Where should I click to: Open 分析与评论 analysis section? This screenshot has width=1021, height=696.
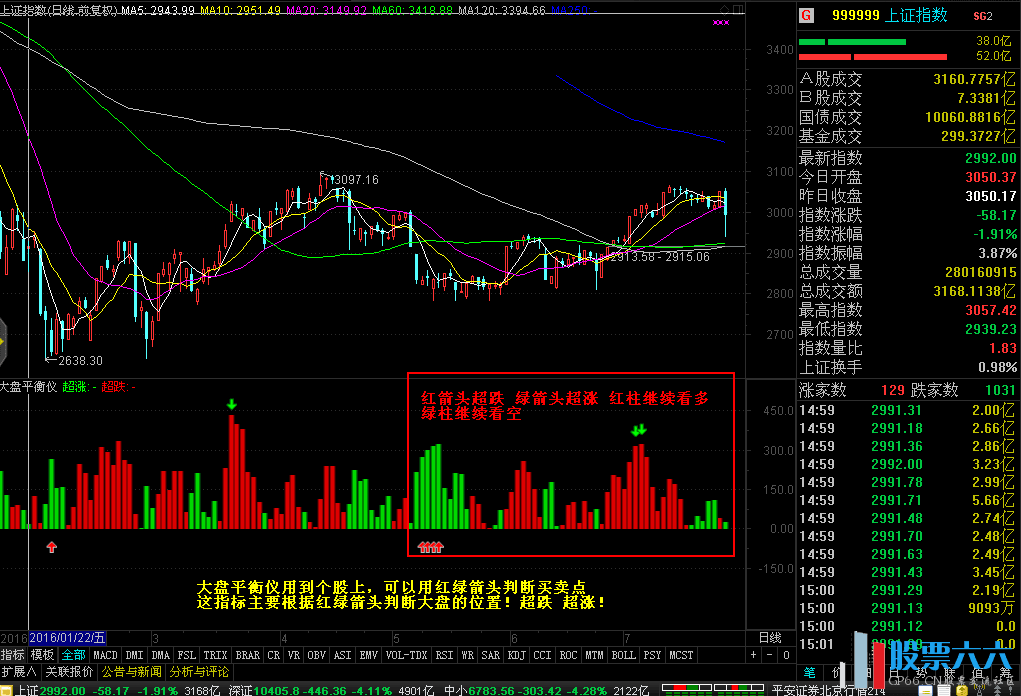point(200,672)
